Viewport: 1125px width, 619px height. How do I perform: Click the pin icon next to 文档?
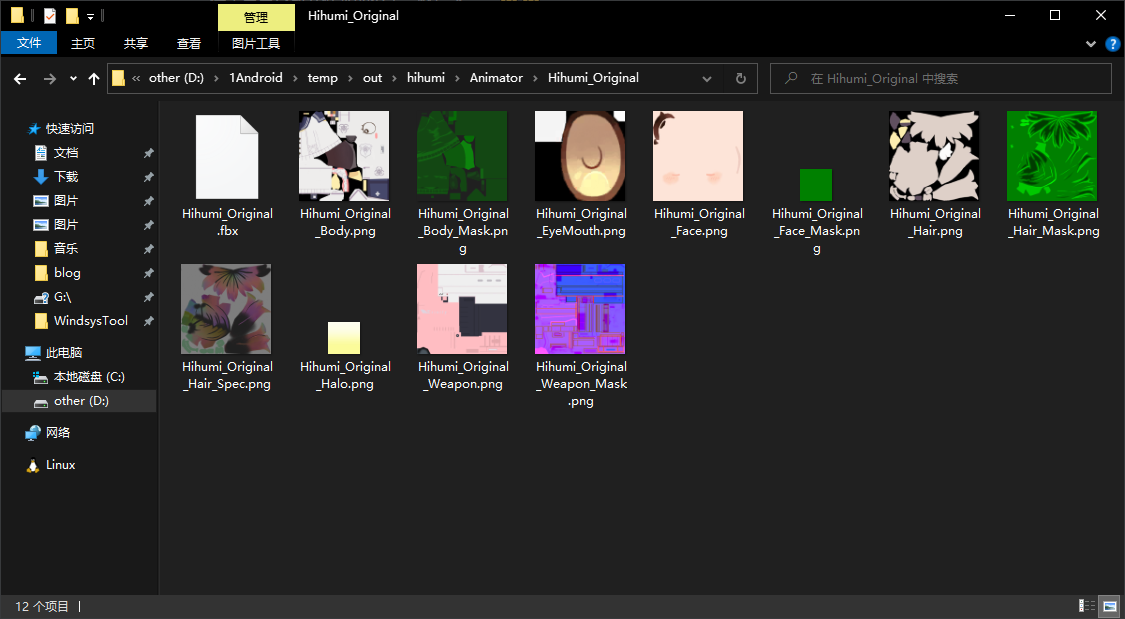[149, 153]
